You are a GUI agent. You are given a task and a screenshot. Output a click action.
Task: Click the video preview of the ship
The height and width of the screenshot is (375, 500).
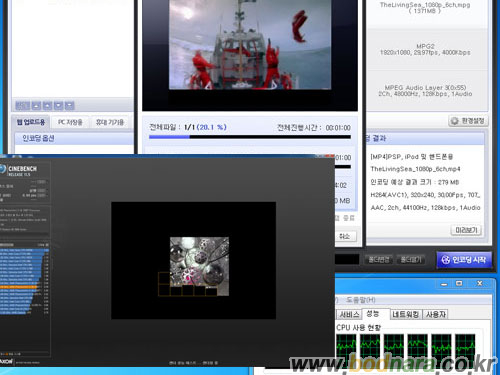pos(250,45)
